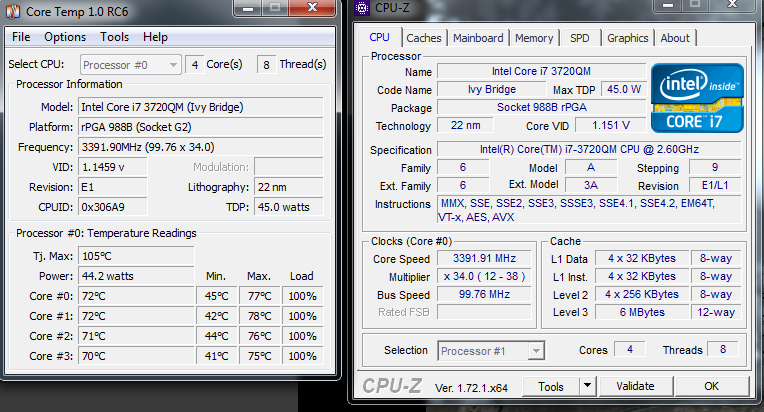The image size is (764, 412).
Task: Click the Specification field i7-3720QM CPU @ 2.60GHz
Action: [x=589, y=149]
